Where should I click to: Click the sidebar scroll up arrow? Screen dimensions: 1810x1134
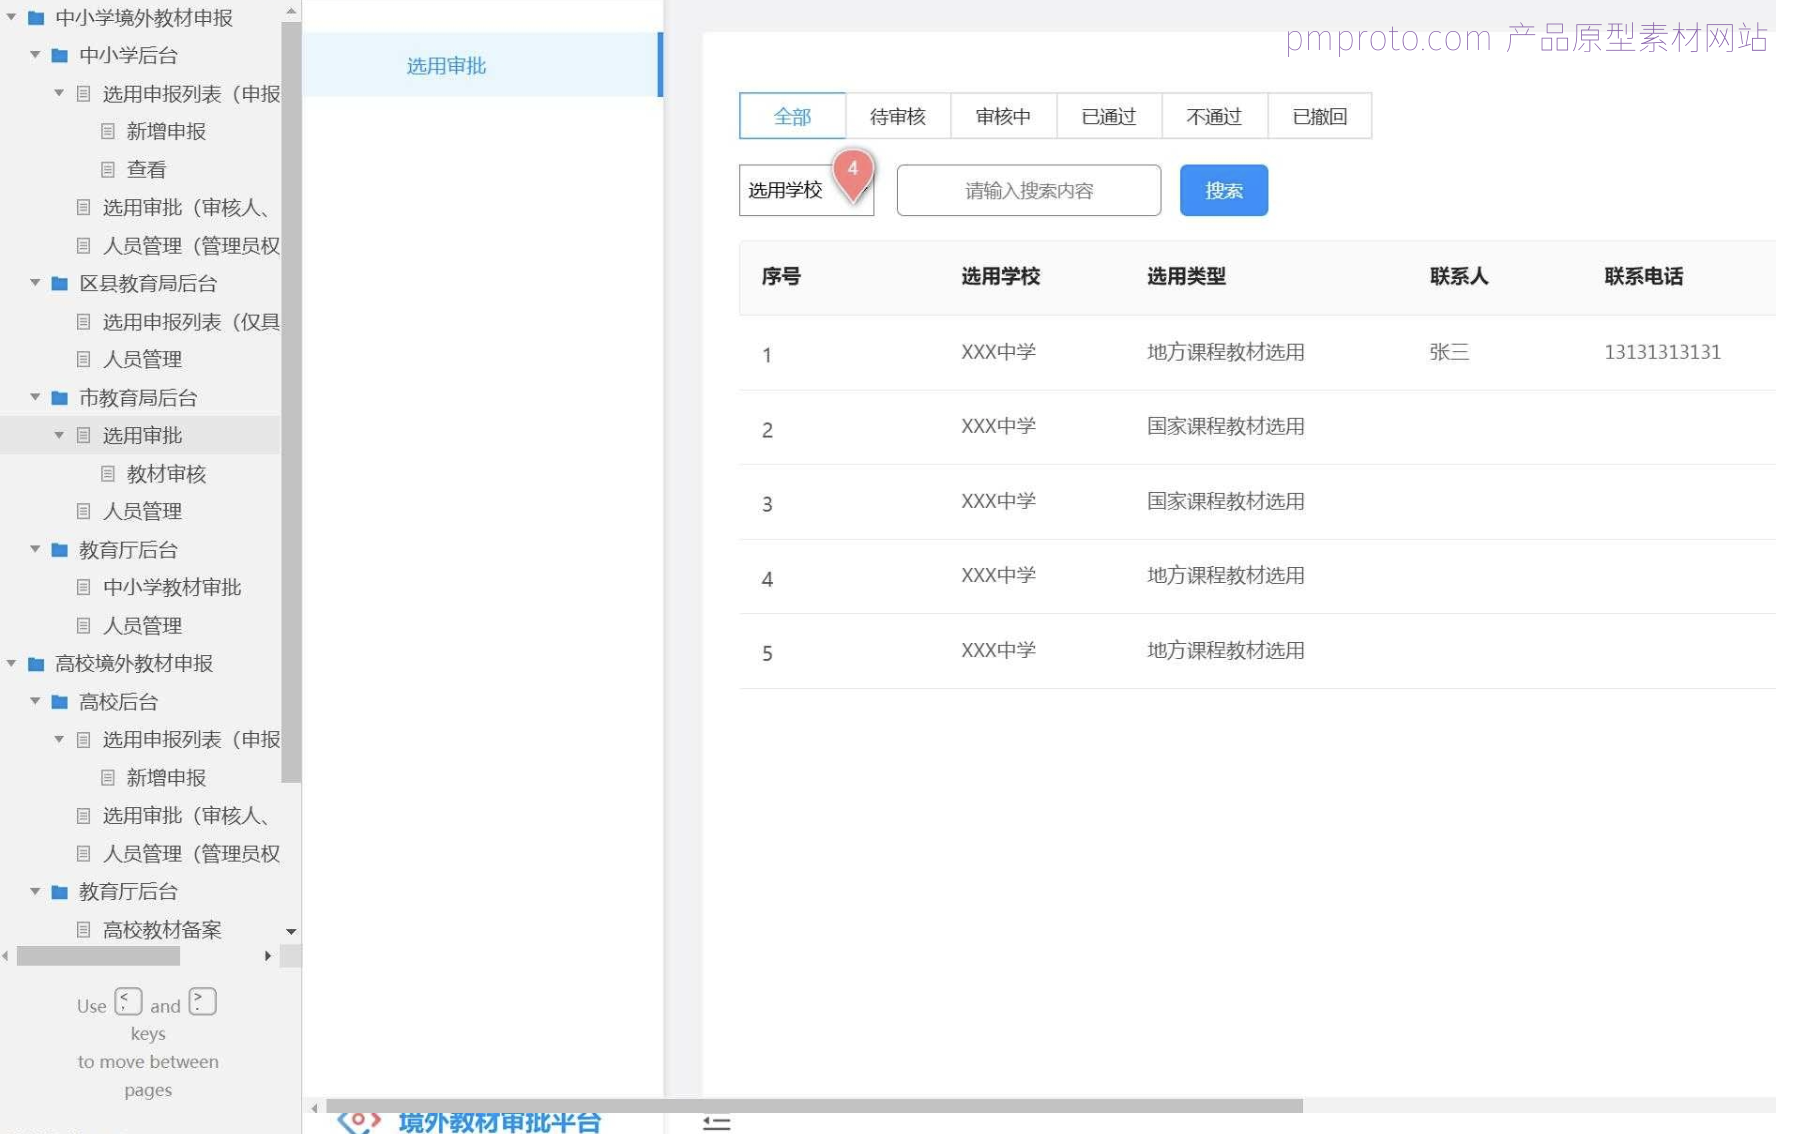(x=291, y=12)
